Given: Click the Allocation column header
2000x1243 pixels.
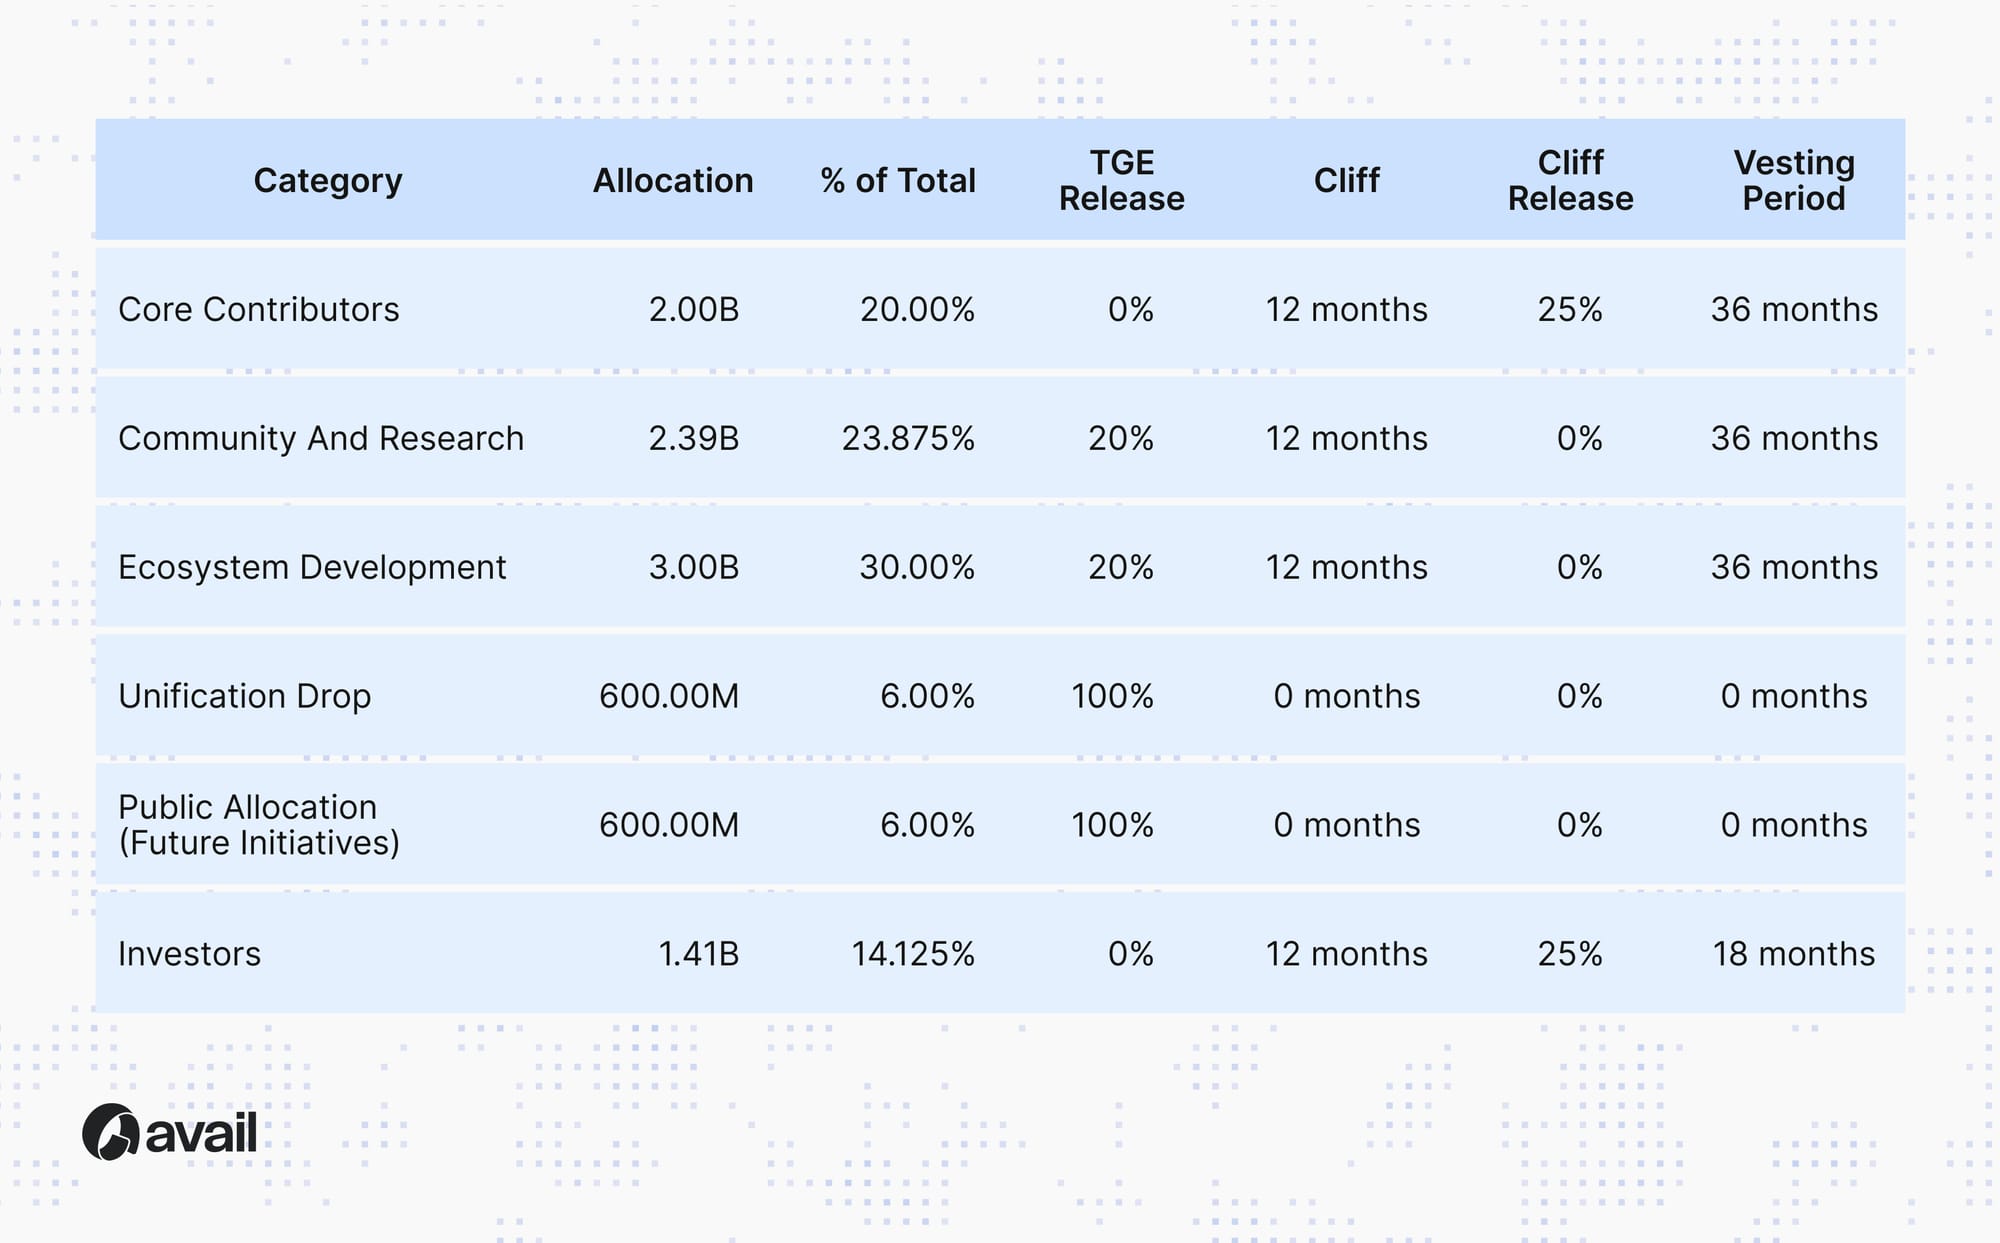Looking at the screenshot, I should (673, 180).
